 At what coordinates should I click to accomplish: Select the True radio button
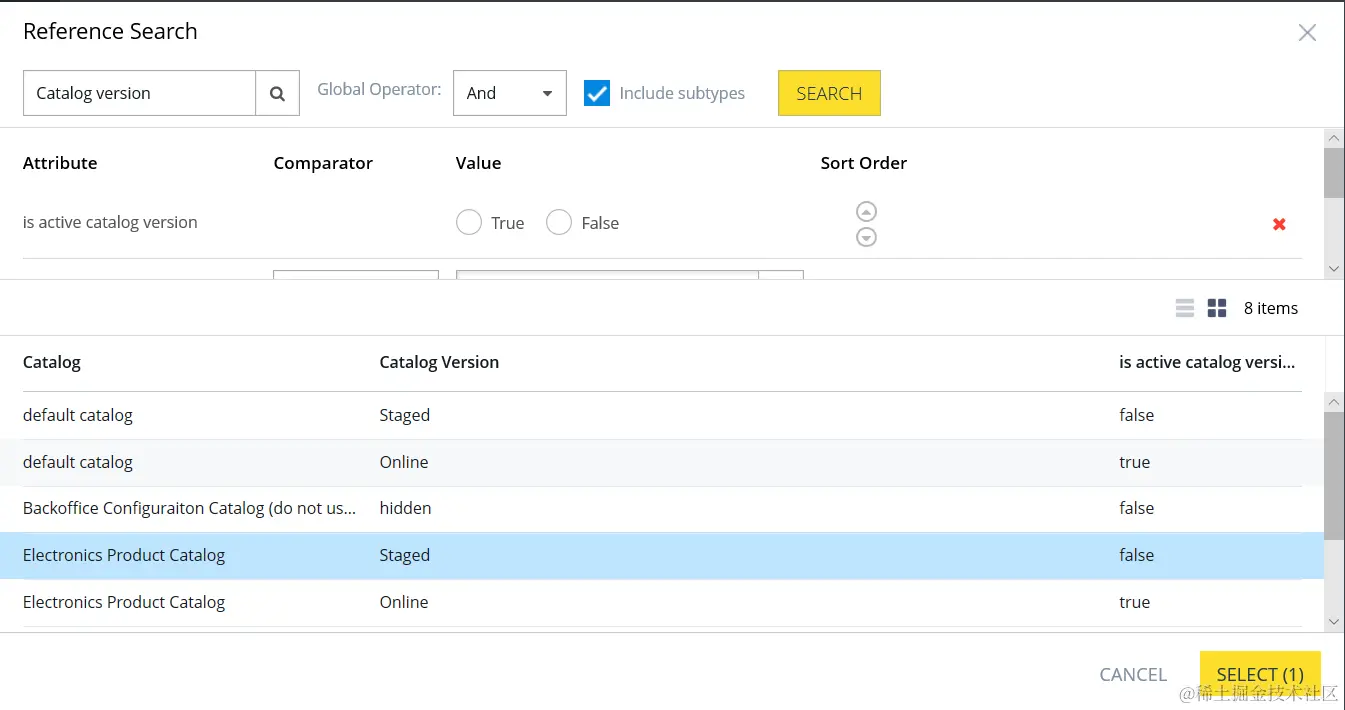(x=469, y=223)
